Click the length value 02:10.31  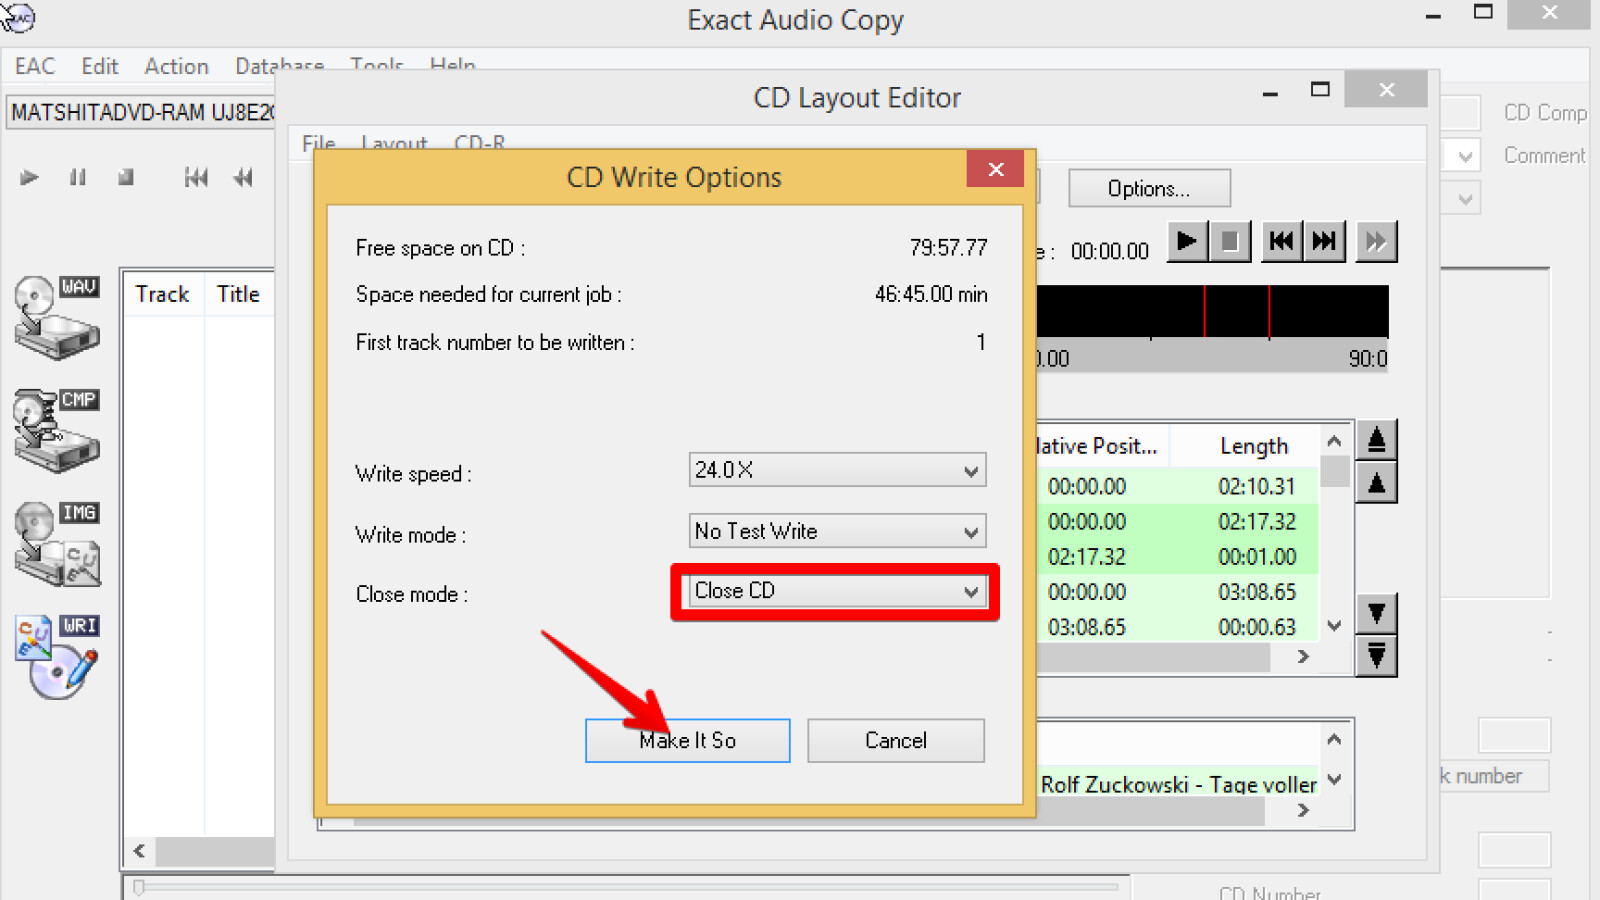tap(1257, 487)
